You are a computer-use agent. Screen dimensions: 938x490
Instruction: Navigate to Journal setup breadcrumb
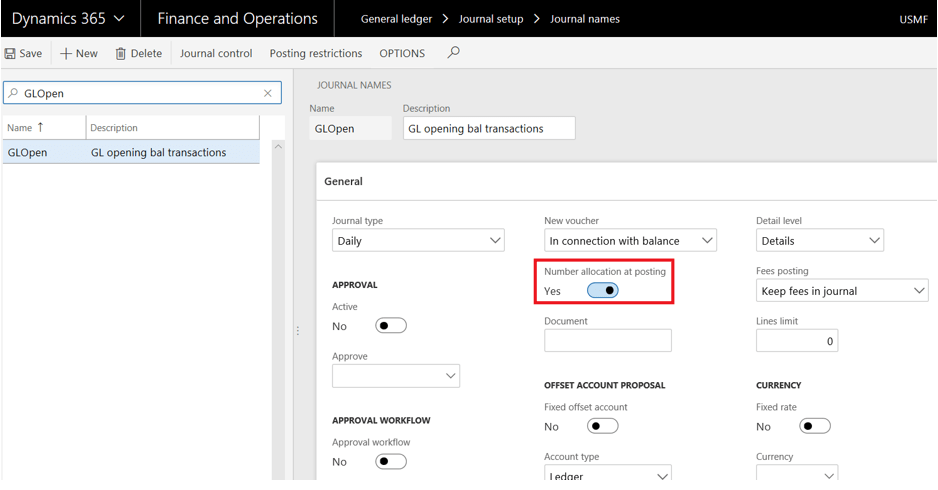(x=490, y=19)
